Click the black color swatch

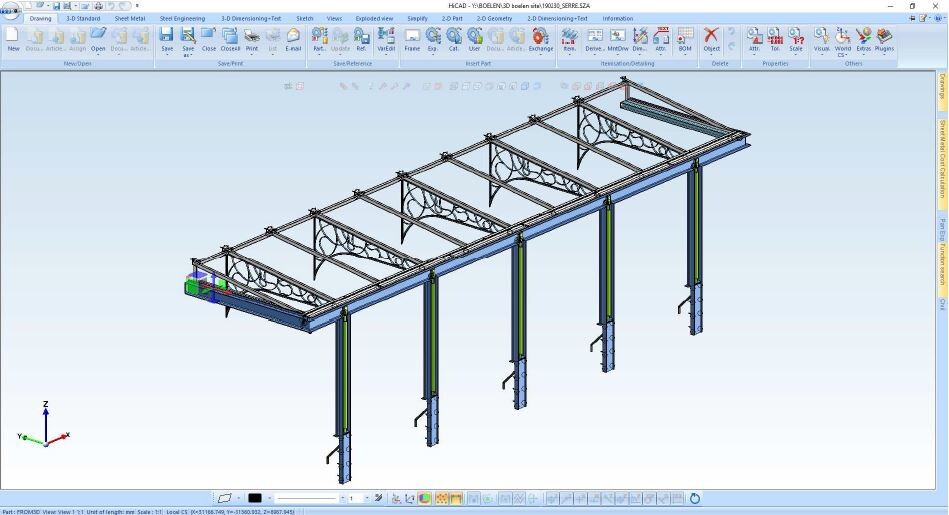click(255, 498)
